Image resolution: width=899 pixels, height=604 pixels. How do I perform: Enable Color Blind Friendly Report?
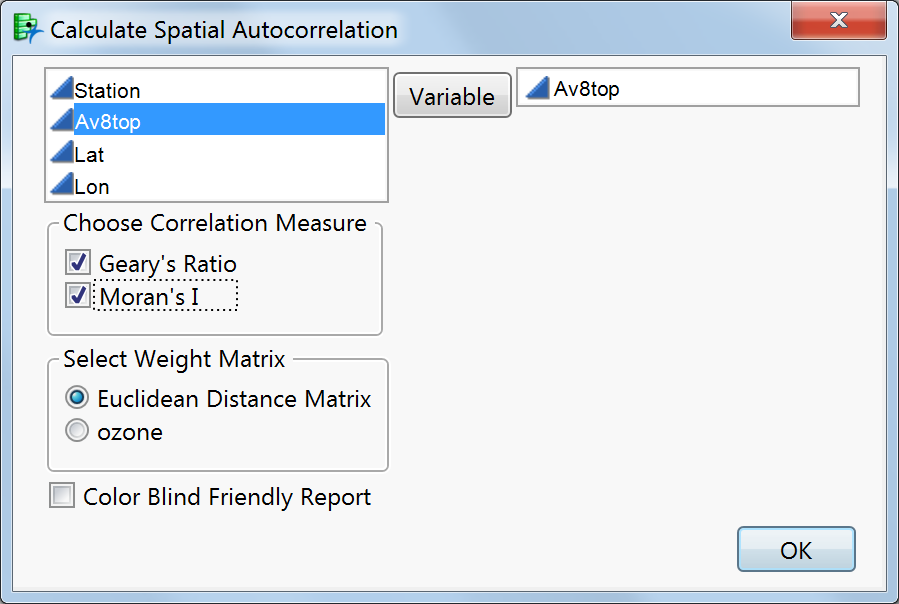(x=61, y=495)
